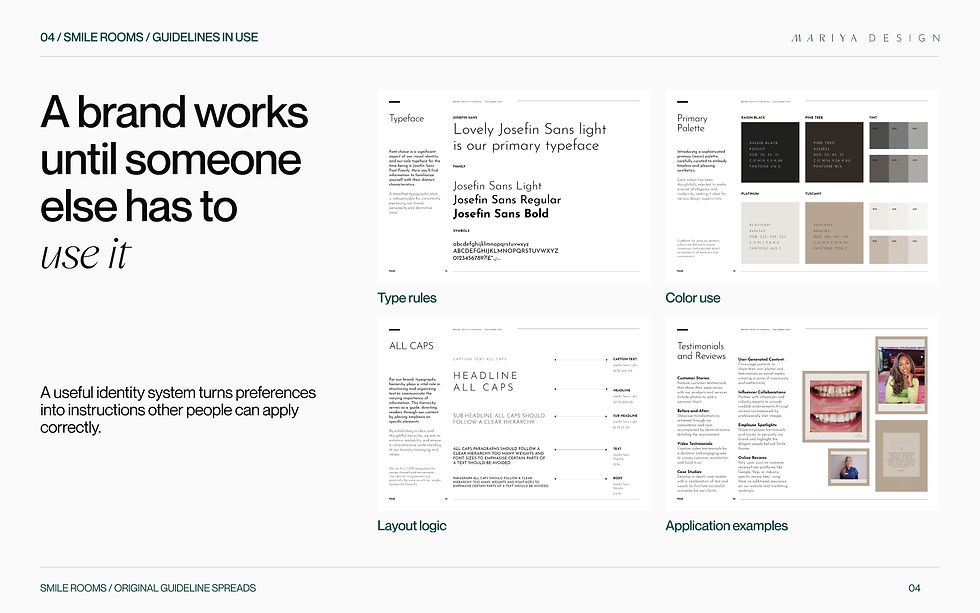Click the teeth before-and-after photo
Image resolution: width=980 pixels, height=613 pixels.
pos(836,407)
